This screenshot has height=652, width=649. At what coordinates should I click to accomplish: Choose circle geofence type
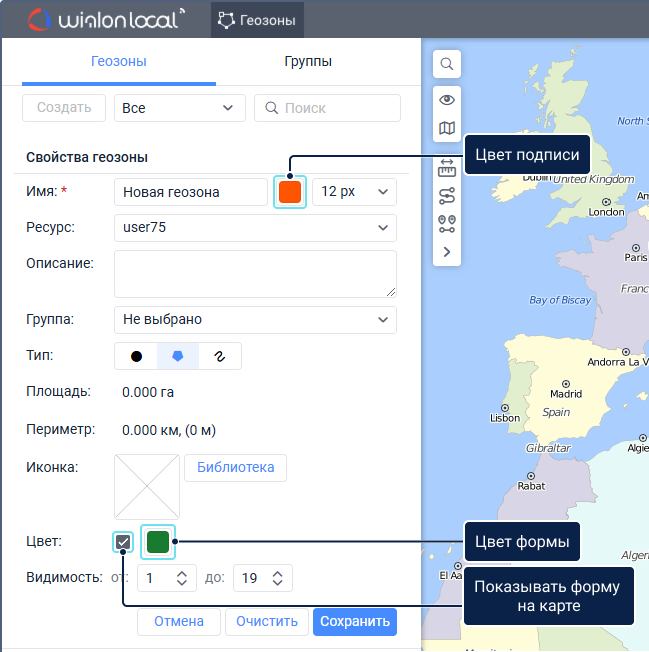click(136, 356)
